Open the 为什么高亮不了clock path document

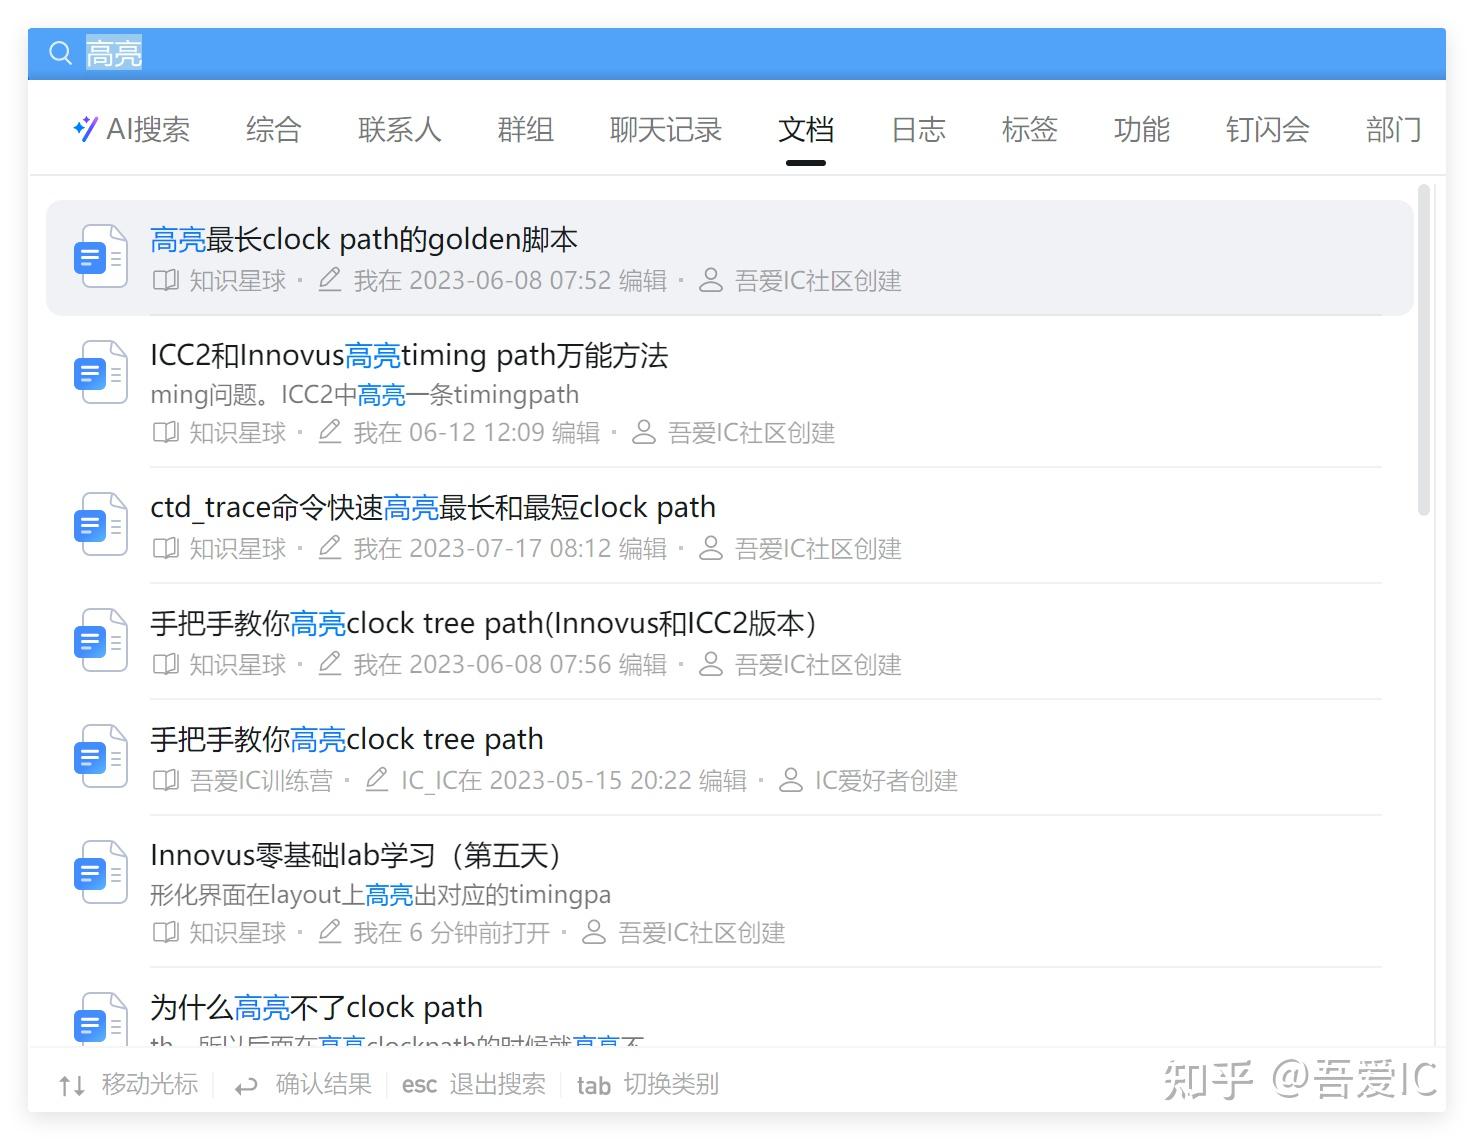coord(316,1006)
